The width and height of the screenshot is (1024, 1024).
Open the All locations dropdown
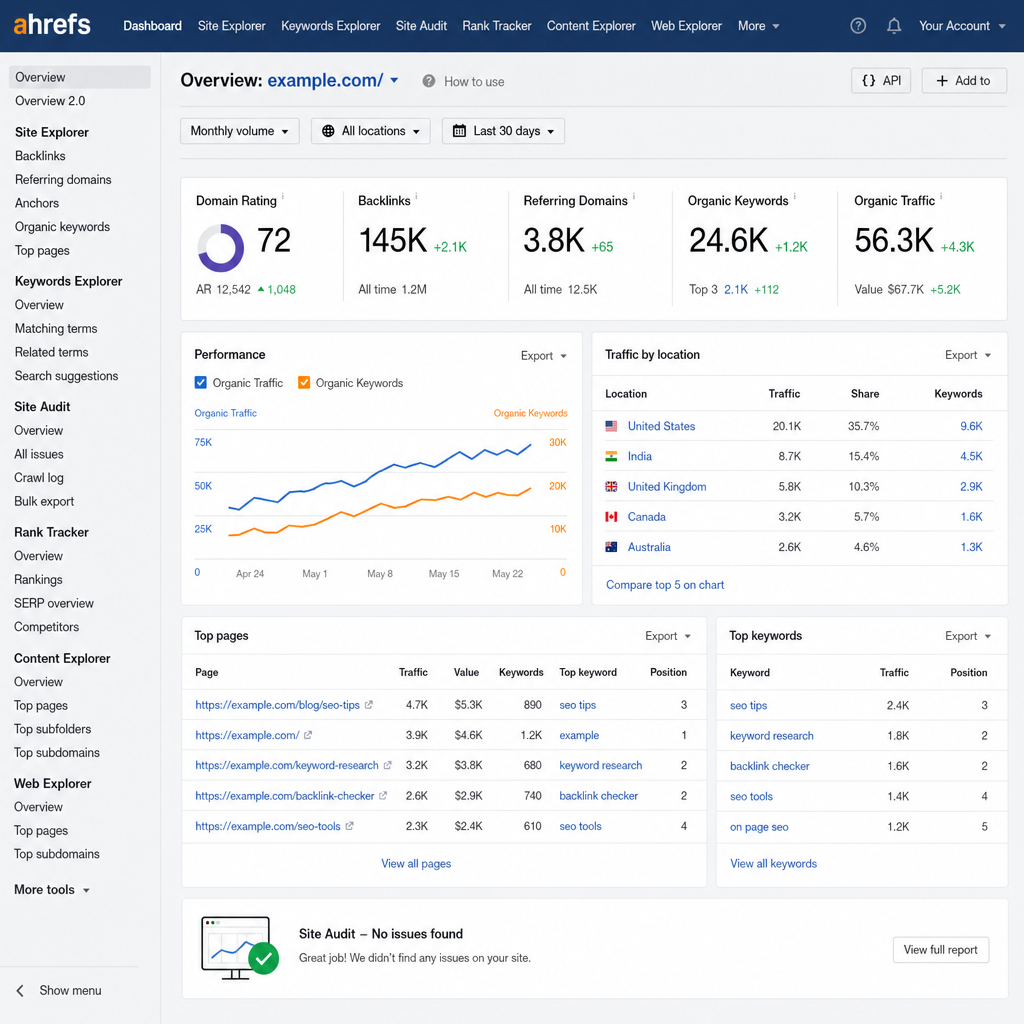(371, 131)
